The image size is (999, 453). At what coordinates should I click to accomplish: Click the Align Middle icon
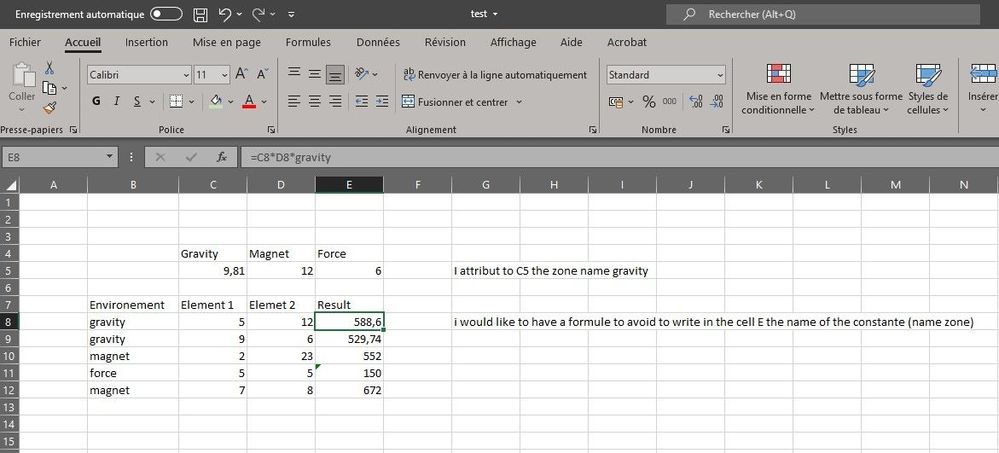tap(315, 75)
